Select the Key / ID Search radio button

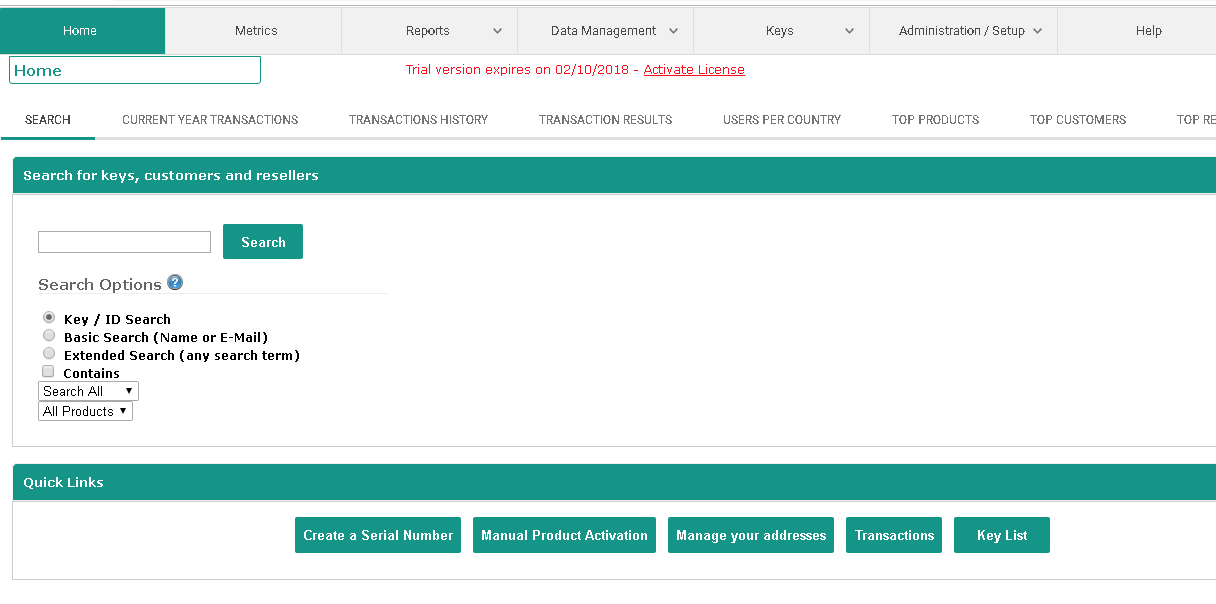click(x=49, y=318)
